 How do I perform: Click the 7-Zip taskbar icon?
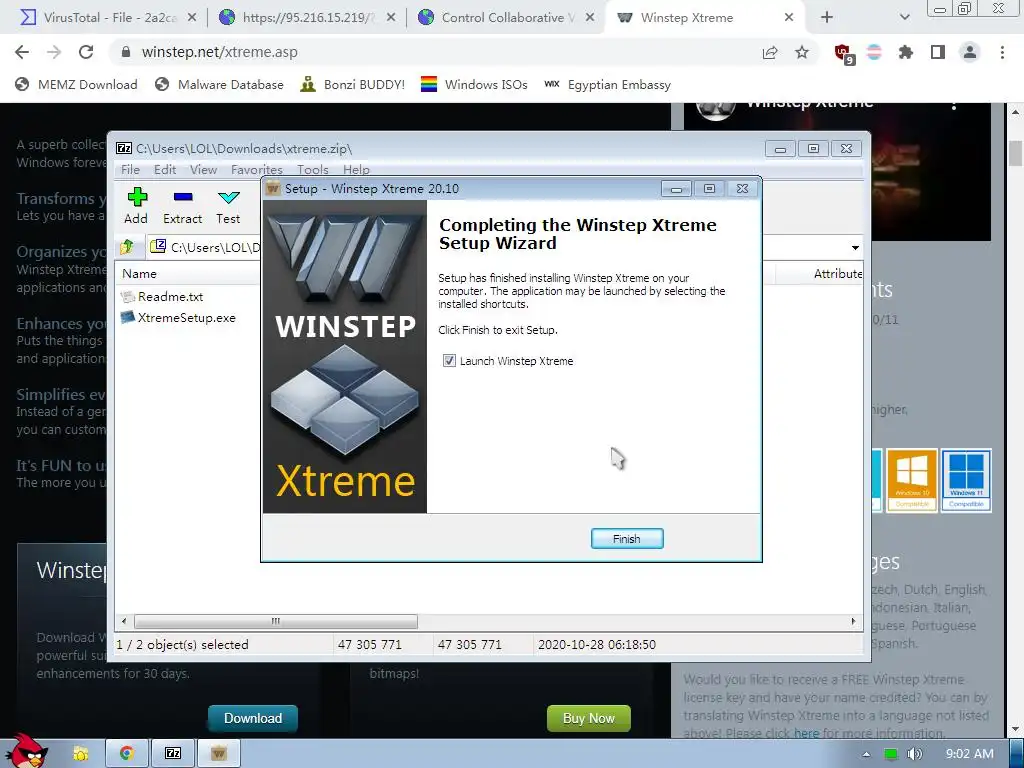pyautogui.click(x=173, y=754)
